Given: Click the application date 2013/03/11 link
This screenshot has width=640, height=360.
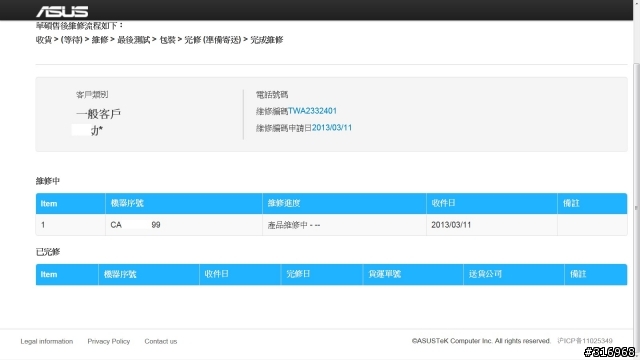Looking at the screenshot, I should point(332,128).
